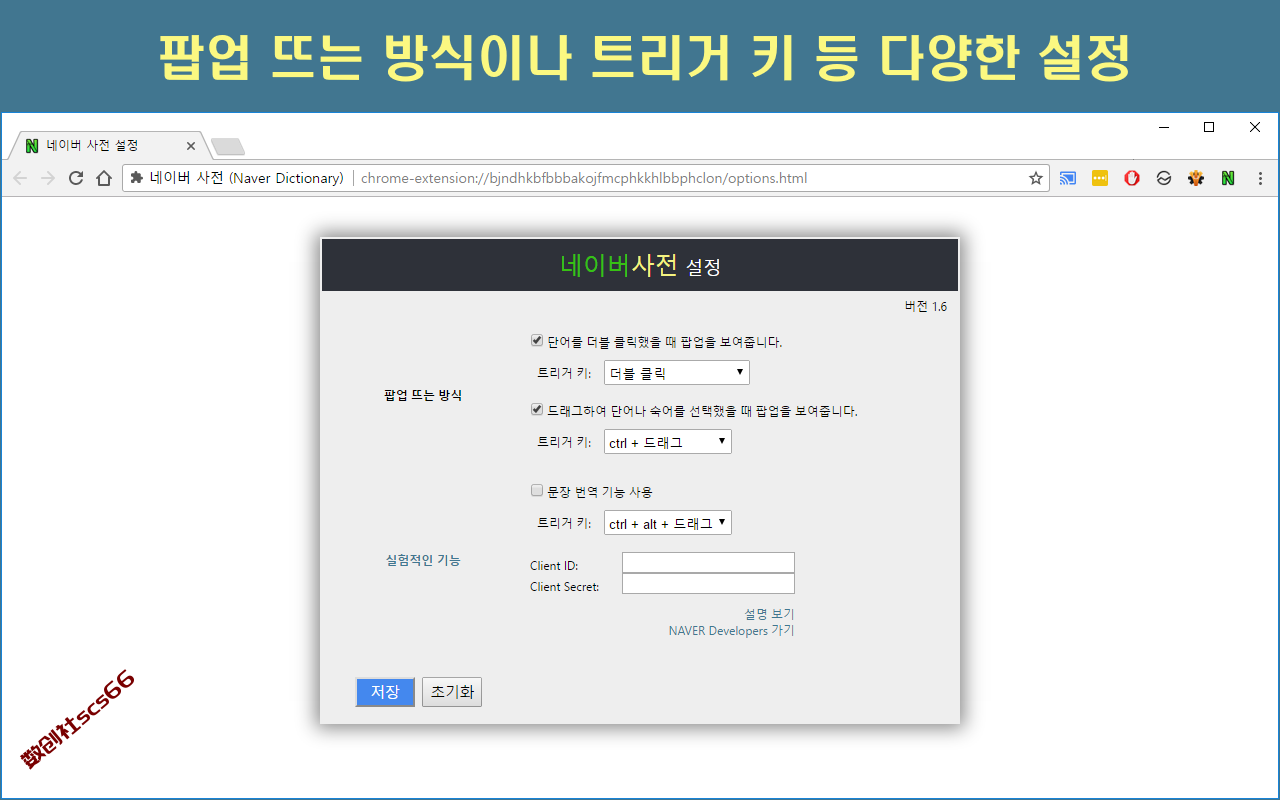Viewport: 1280px width, 800px height.
Task: Go to the home page icon
Action: [103, 178]
